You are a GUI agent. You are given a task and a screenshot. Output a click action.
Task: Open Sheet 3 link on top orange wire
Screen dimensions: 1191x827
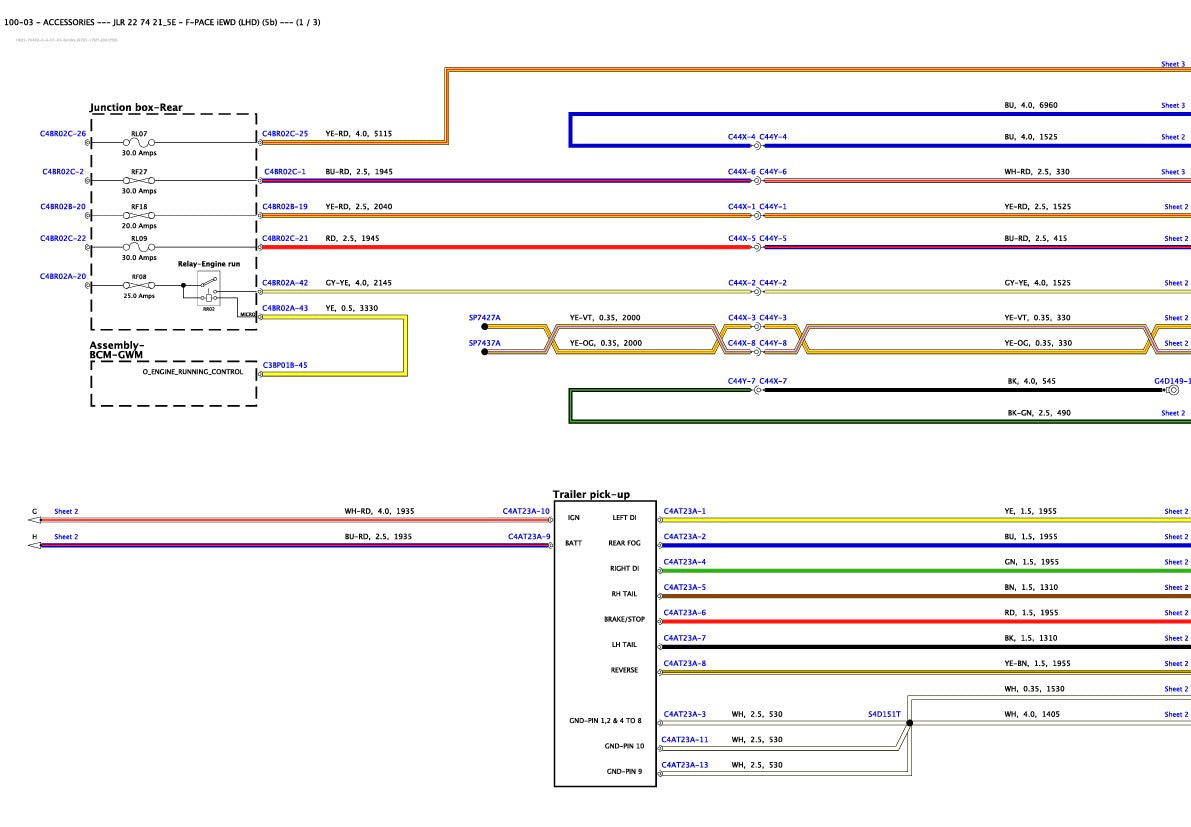pos(1173,65)
